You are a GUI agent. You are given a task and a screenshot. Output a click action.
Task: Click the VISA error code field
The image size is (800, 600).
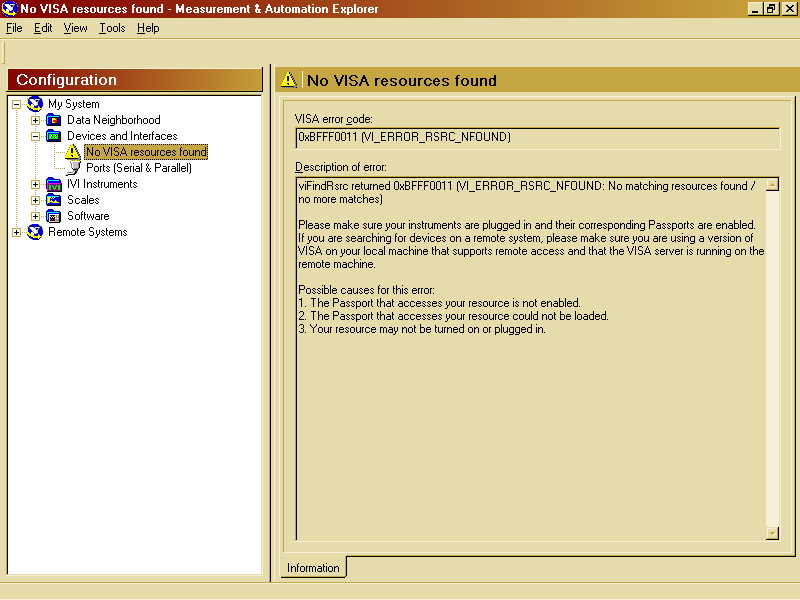tap(537, 137)
